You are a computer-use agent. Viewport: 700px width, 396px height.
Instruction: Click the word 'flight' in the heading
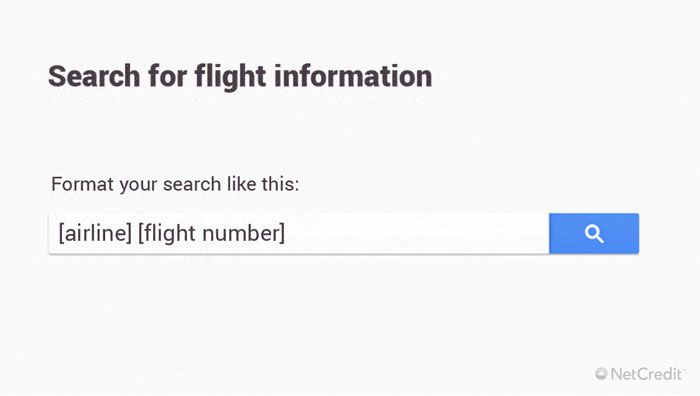click(230, 78)
